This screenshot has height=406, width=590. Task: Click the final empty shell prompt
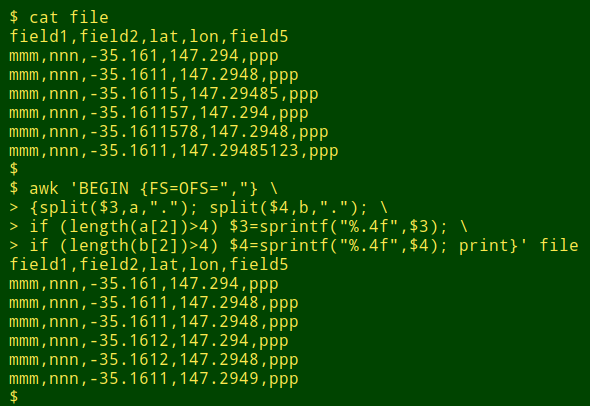point(14,397)
